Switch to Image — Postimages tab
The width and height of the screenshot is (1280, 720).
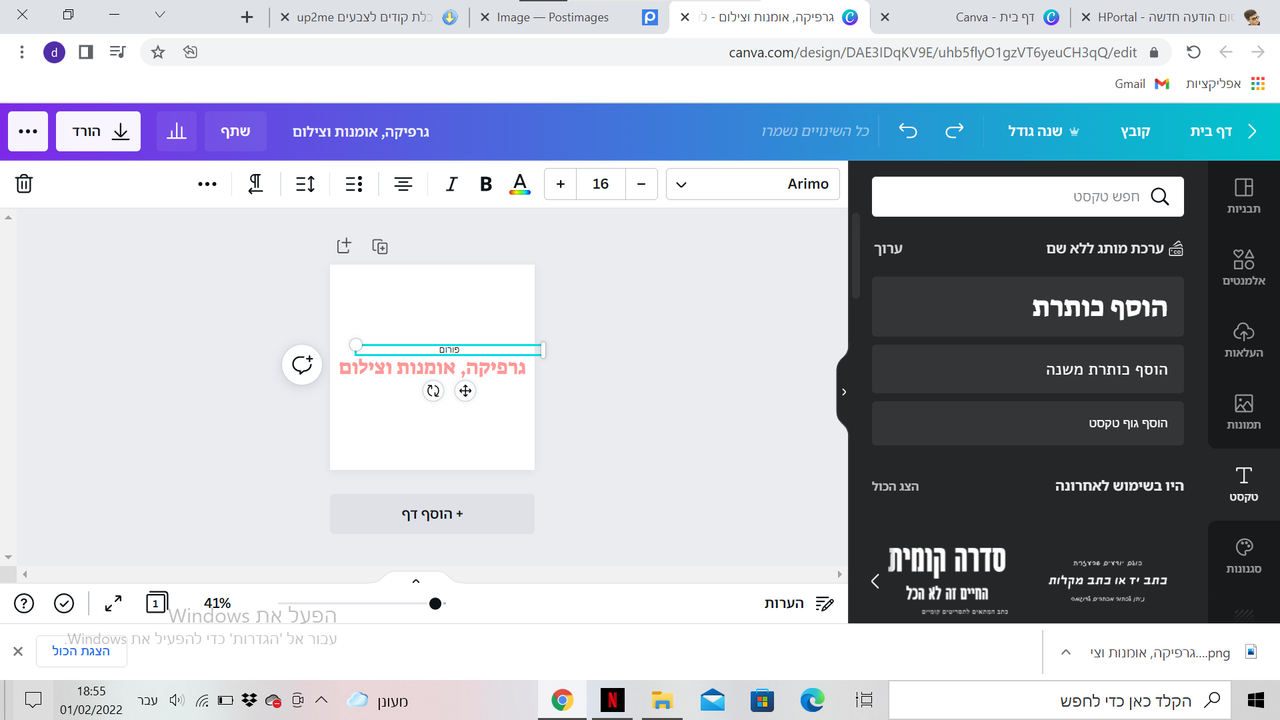pyautogui.click(x=570, y=17)
